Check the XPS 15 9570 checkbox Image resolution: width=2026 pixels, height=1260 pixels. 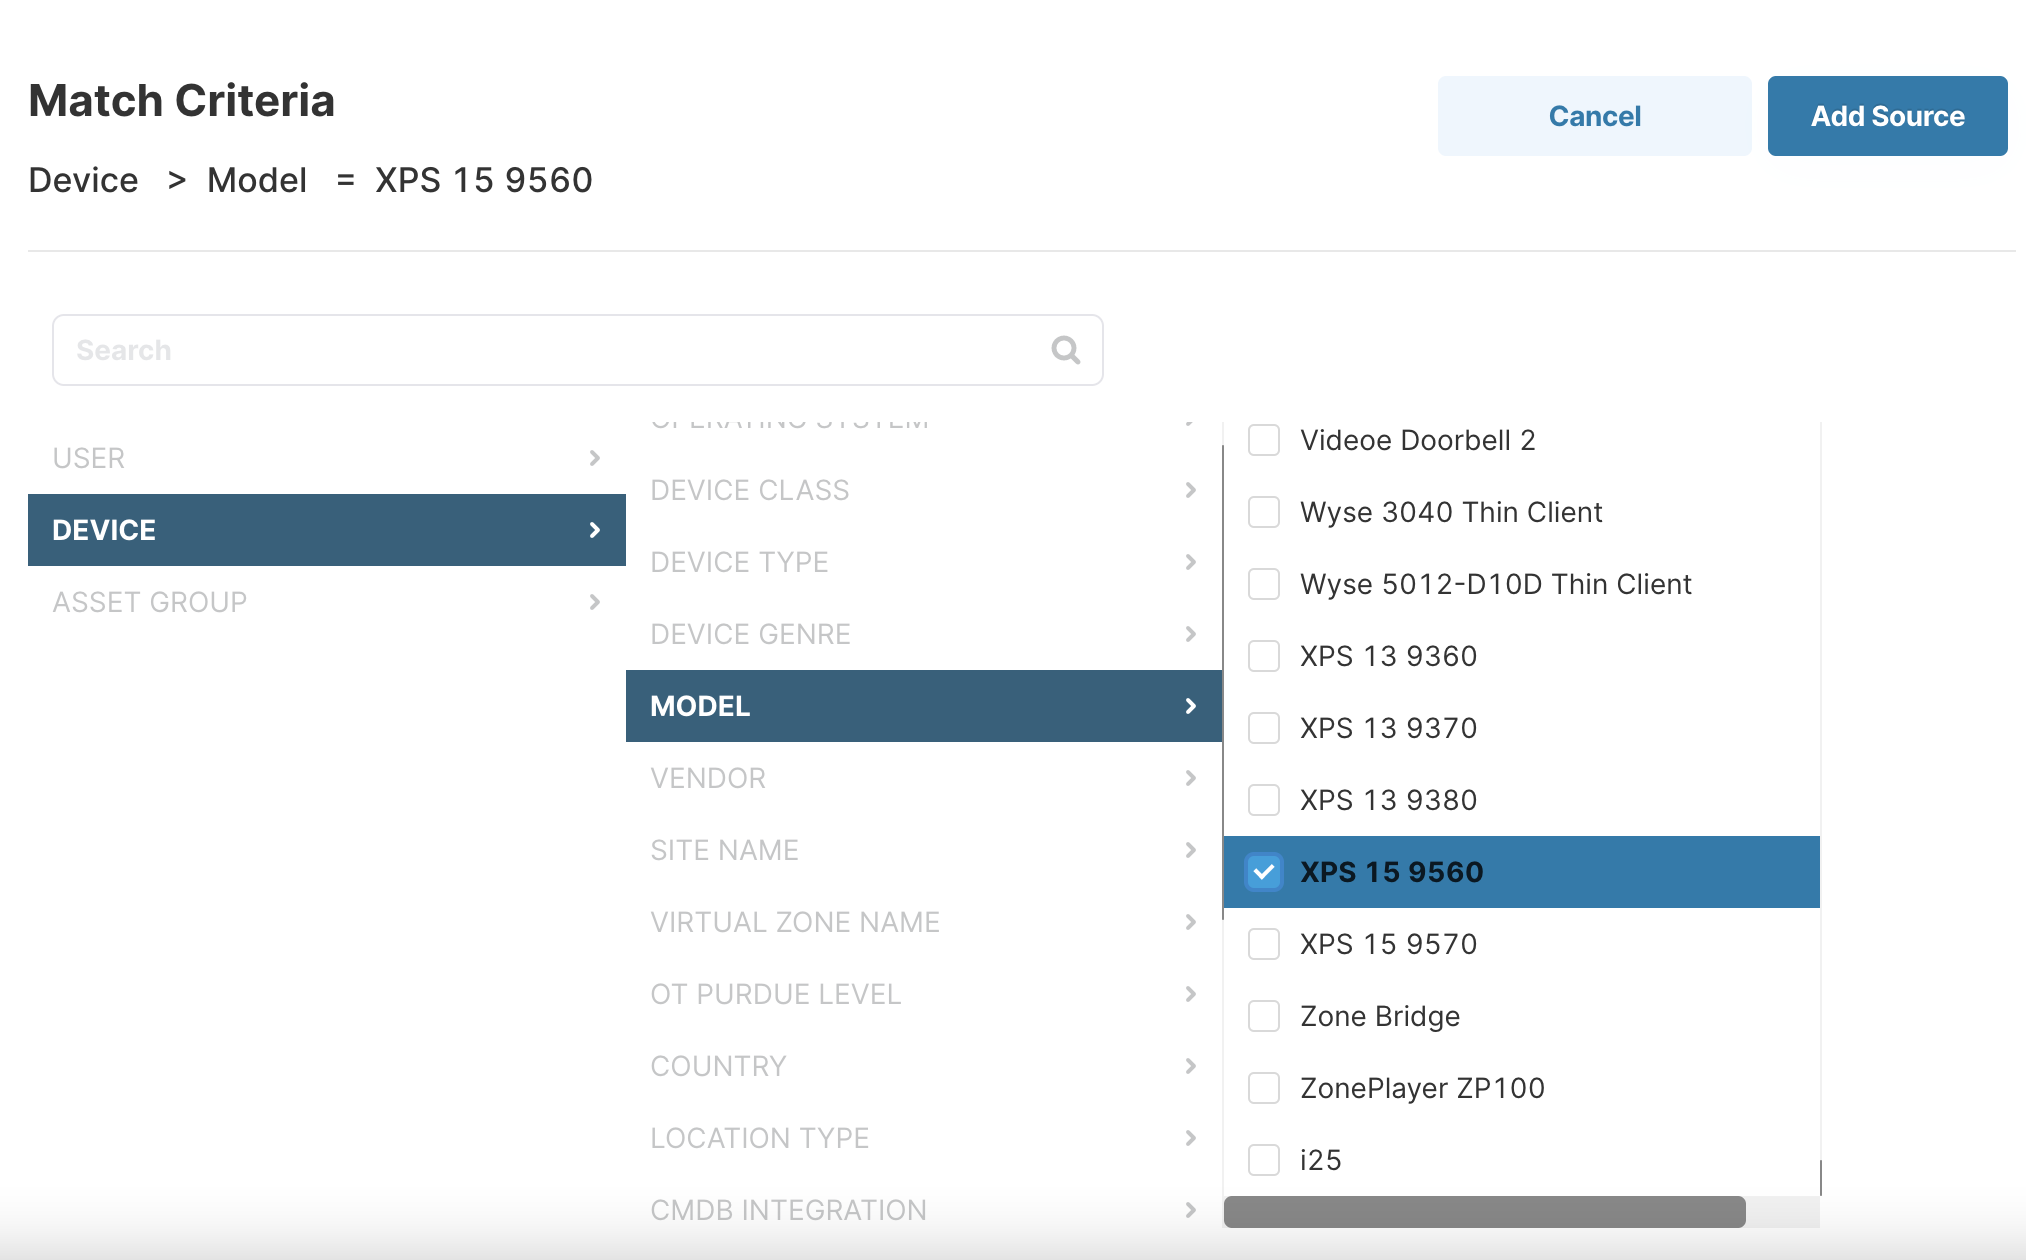click(x=1264, y=944)
